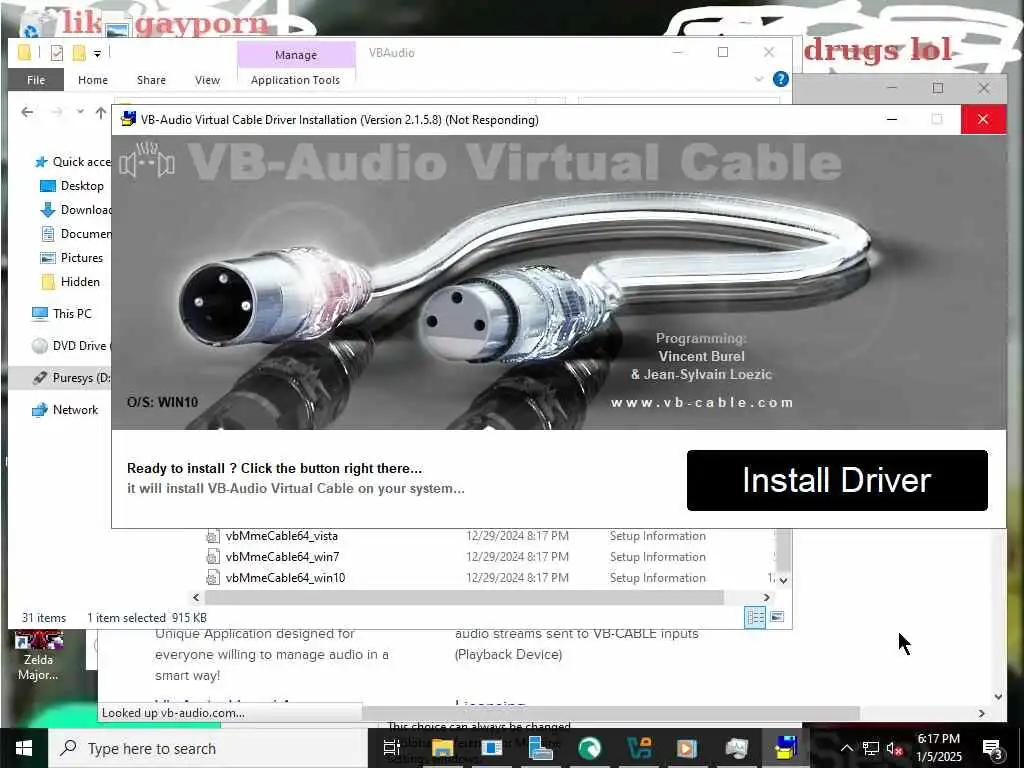Open Downloads in the navigation pane

click(x=76, y=210)
